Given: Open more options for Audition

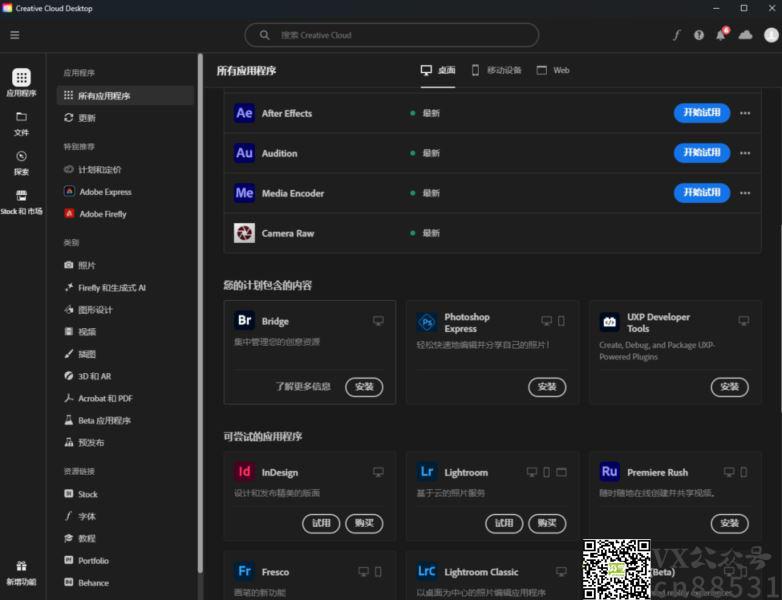Looking at the screenshot, I should point(745,153).
